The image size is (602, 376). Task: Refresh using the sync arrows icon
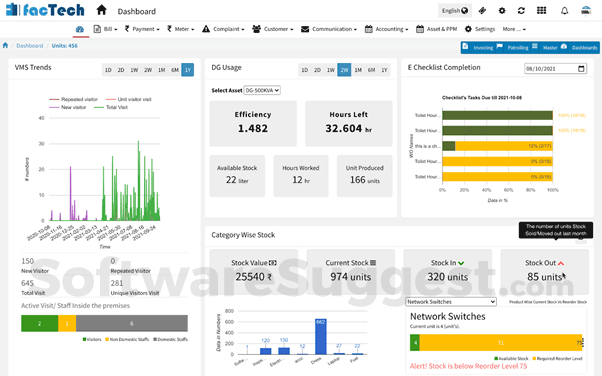tap(521, 11)
